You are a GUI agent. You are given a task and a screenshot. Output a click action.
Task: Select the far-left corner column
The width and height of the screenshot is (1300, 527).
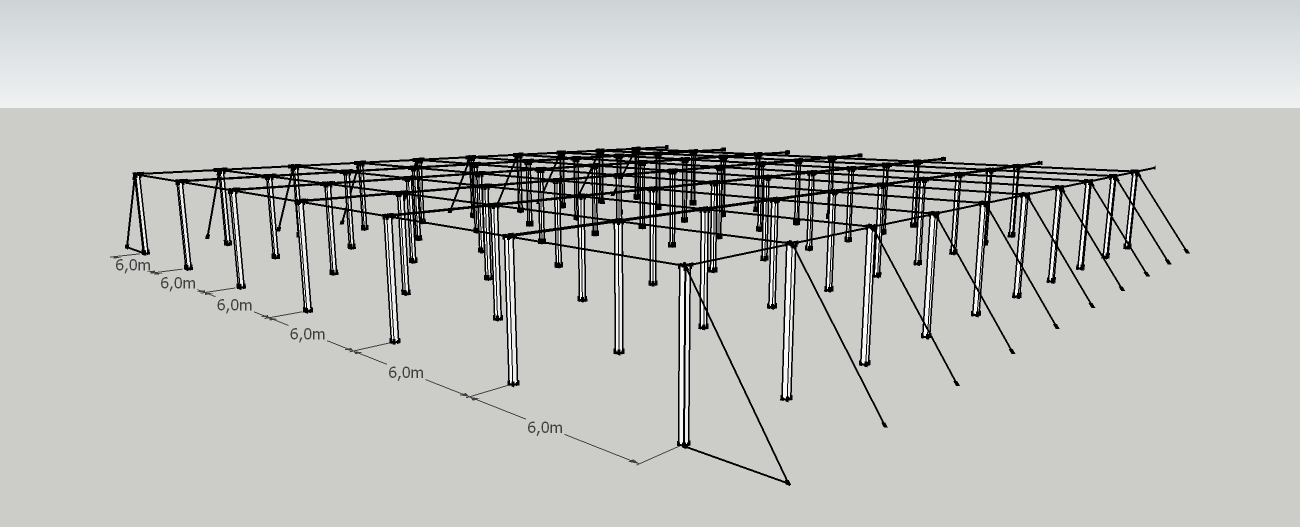[x=141, y=214]
